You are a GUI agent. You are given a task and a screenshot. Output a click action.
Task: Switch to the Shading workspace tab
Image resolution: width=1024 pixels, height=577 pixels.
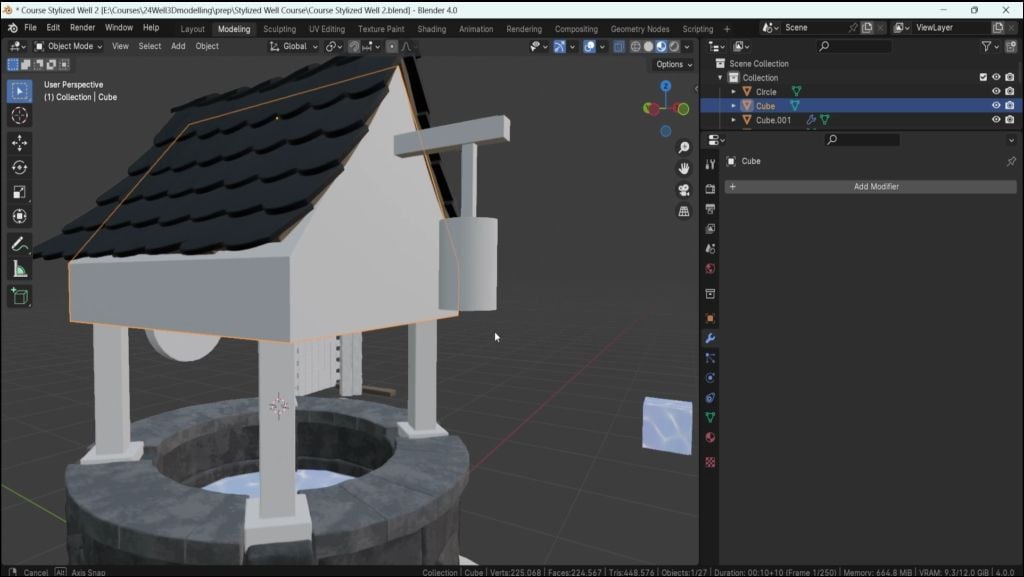[x=432, y=29]
